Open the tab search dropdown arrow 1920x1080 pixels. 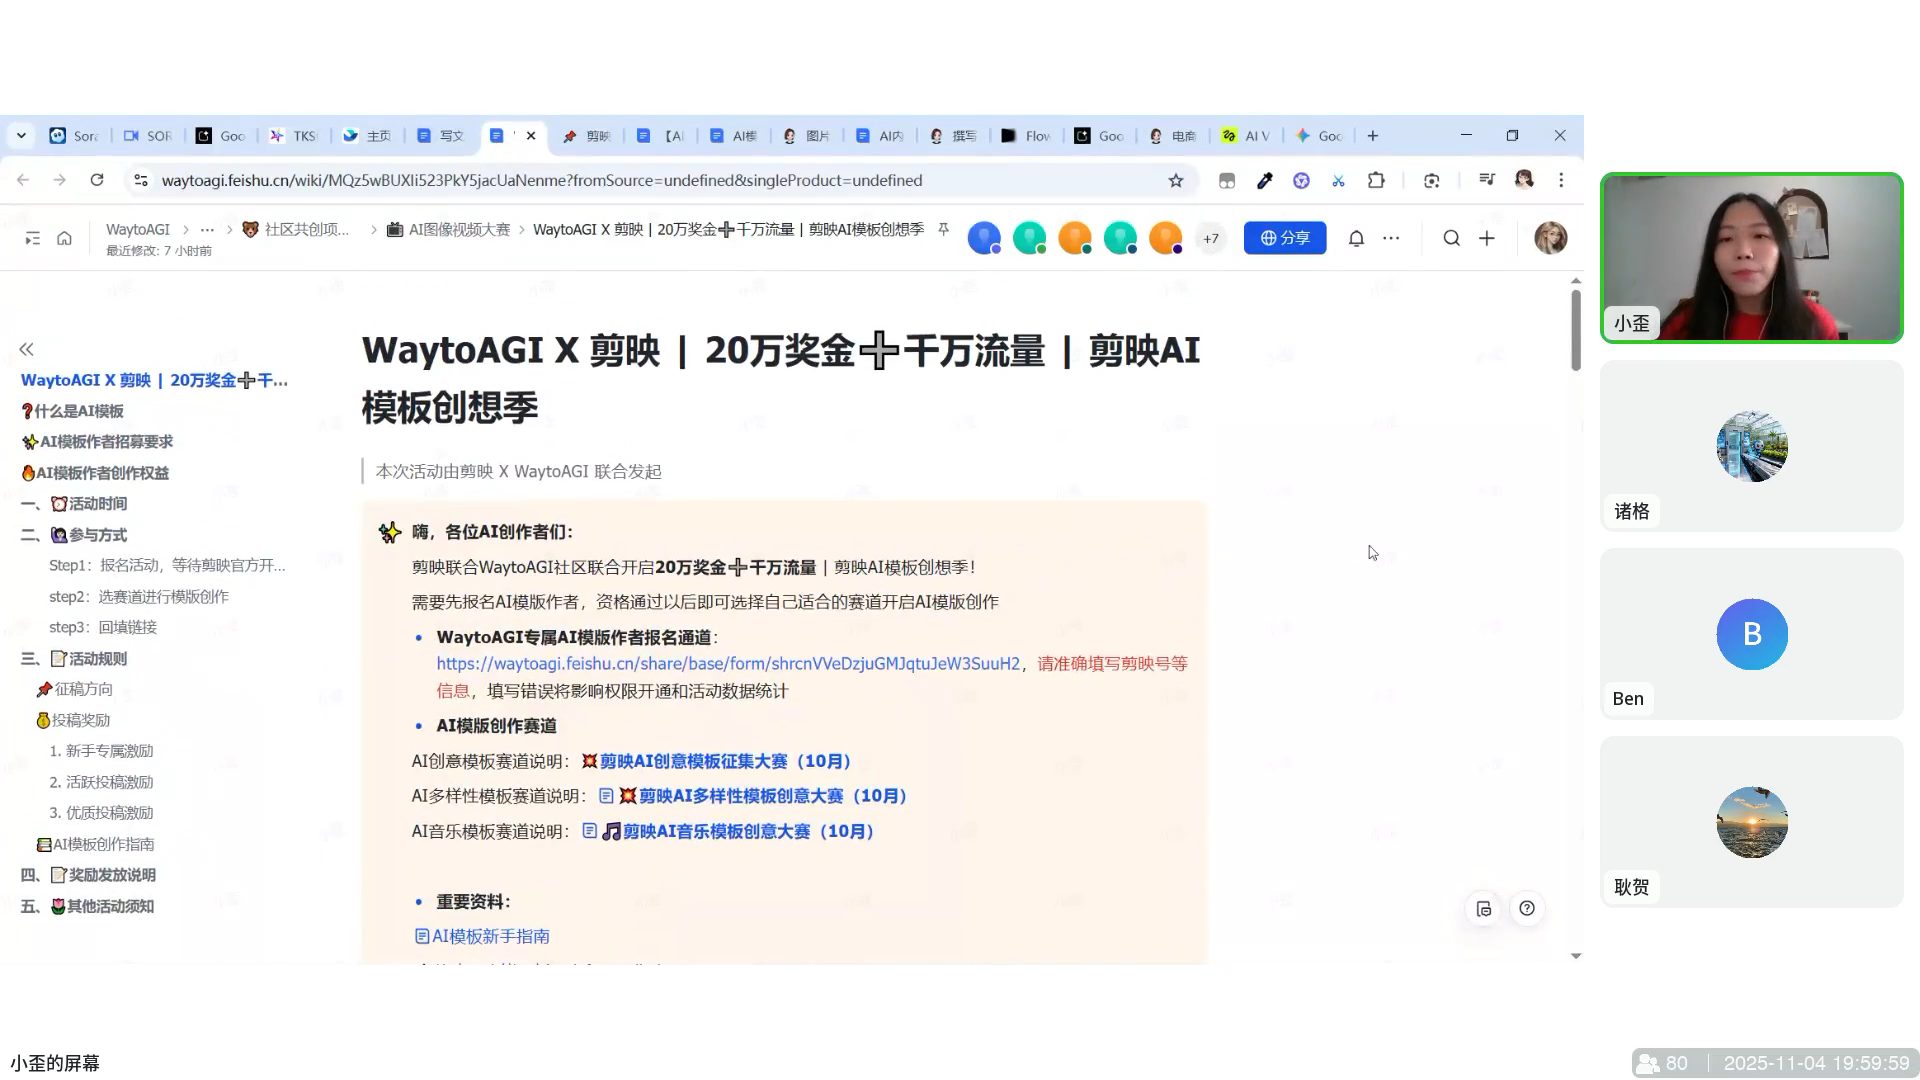pyautogui.click(x=21, y=135)
